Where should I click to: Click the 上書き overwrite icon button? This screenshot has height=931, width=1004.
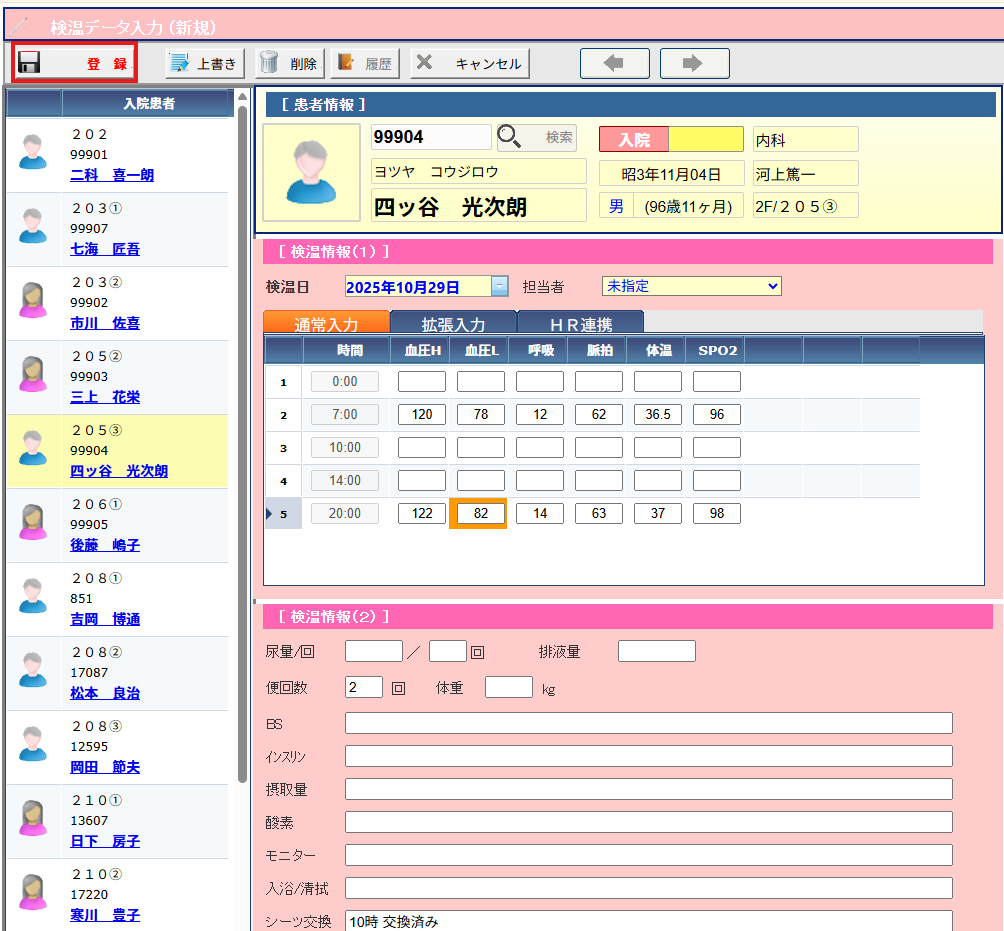[x=180, y=63]
